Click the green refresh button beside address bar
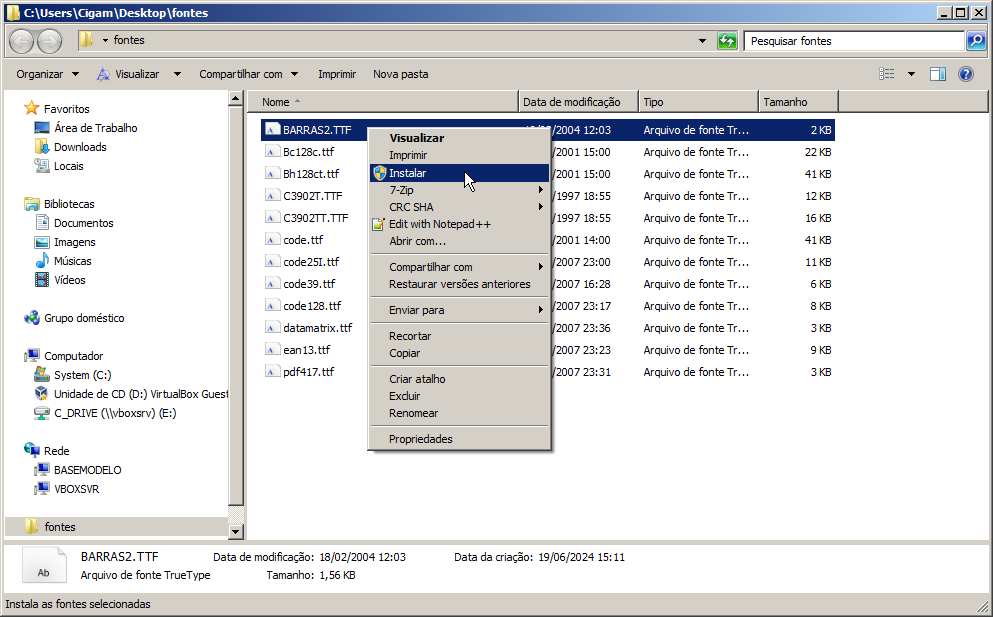993x617 pixels. 727,41
